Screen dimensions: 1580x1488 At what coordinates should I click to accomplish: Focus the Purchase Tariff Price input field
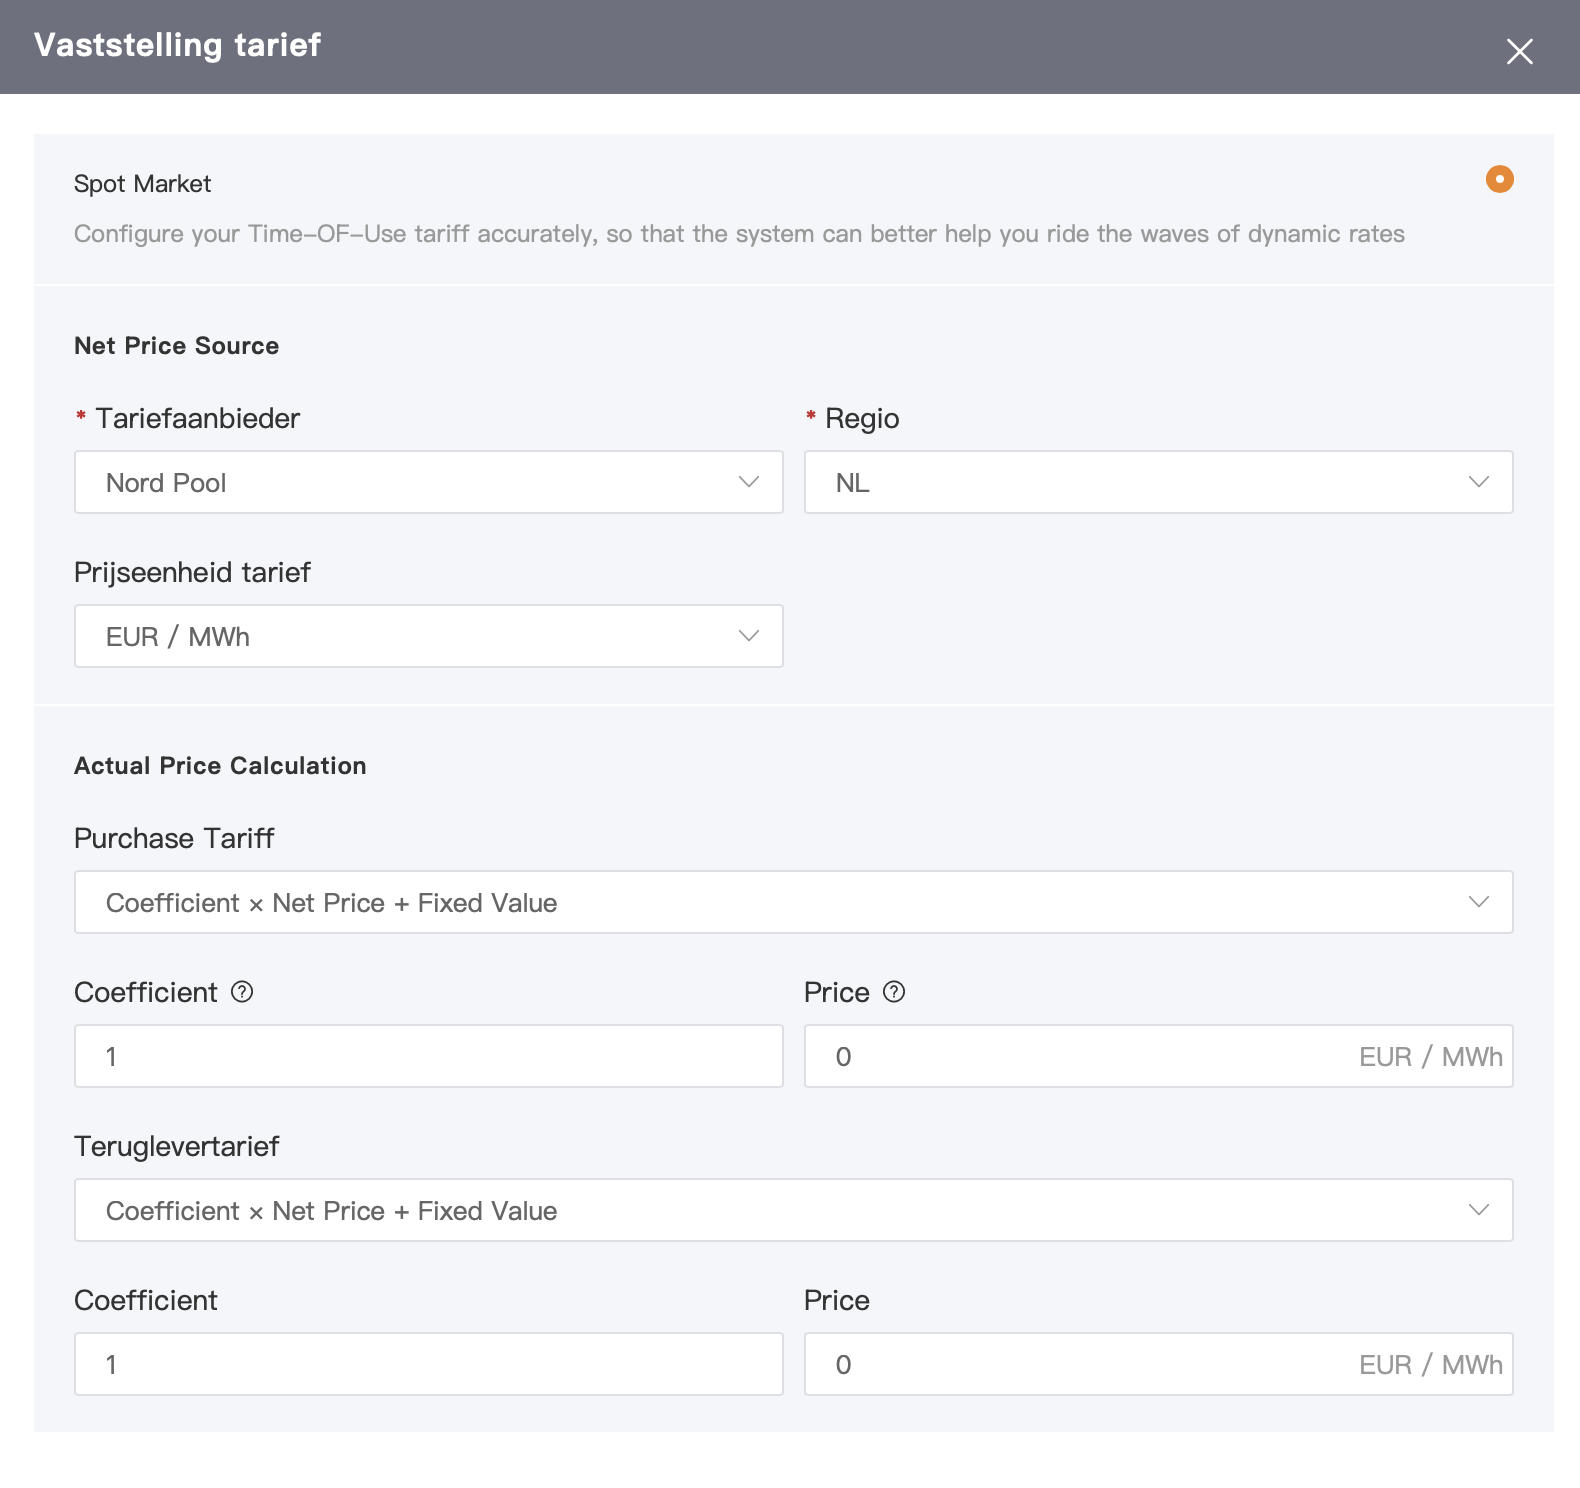(1080, 1056)
